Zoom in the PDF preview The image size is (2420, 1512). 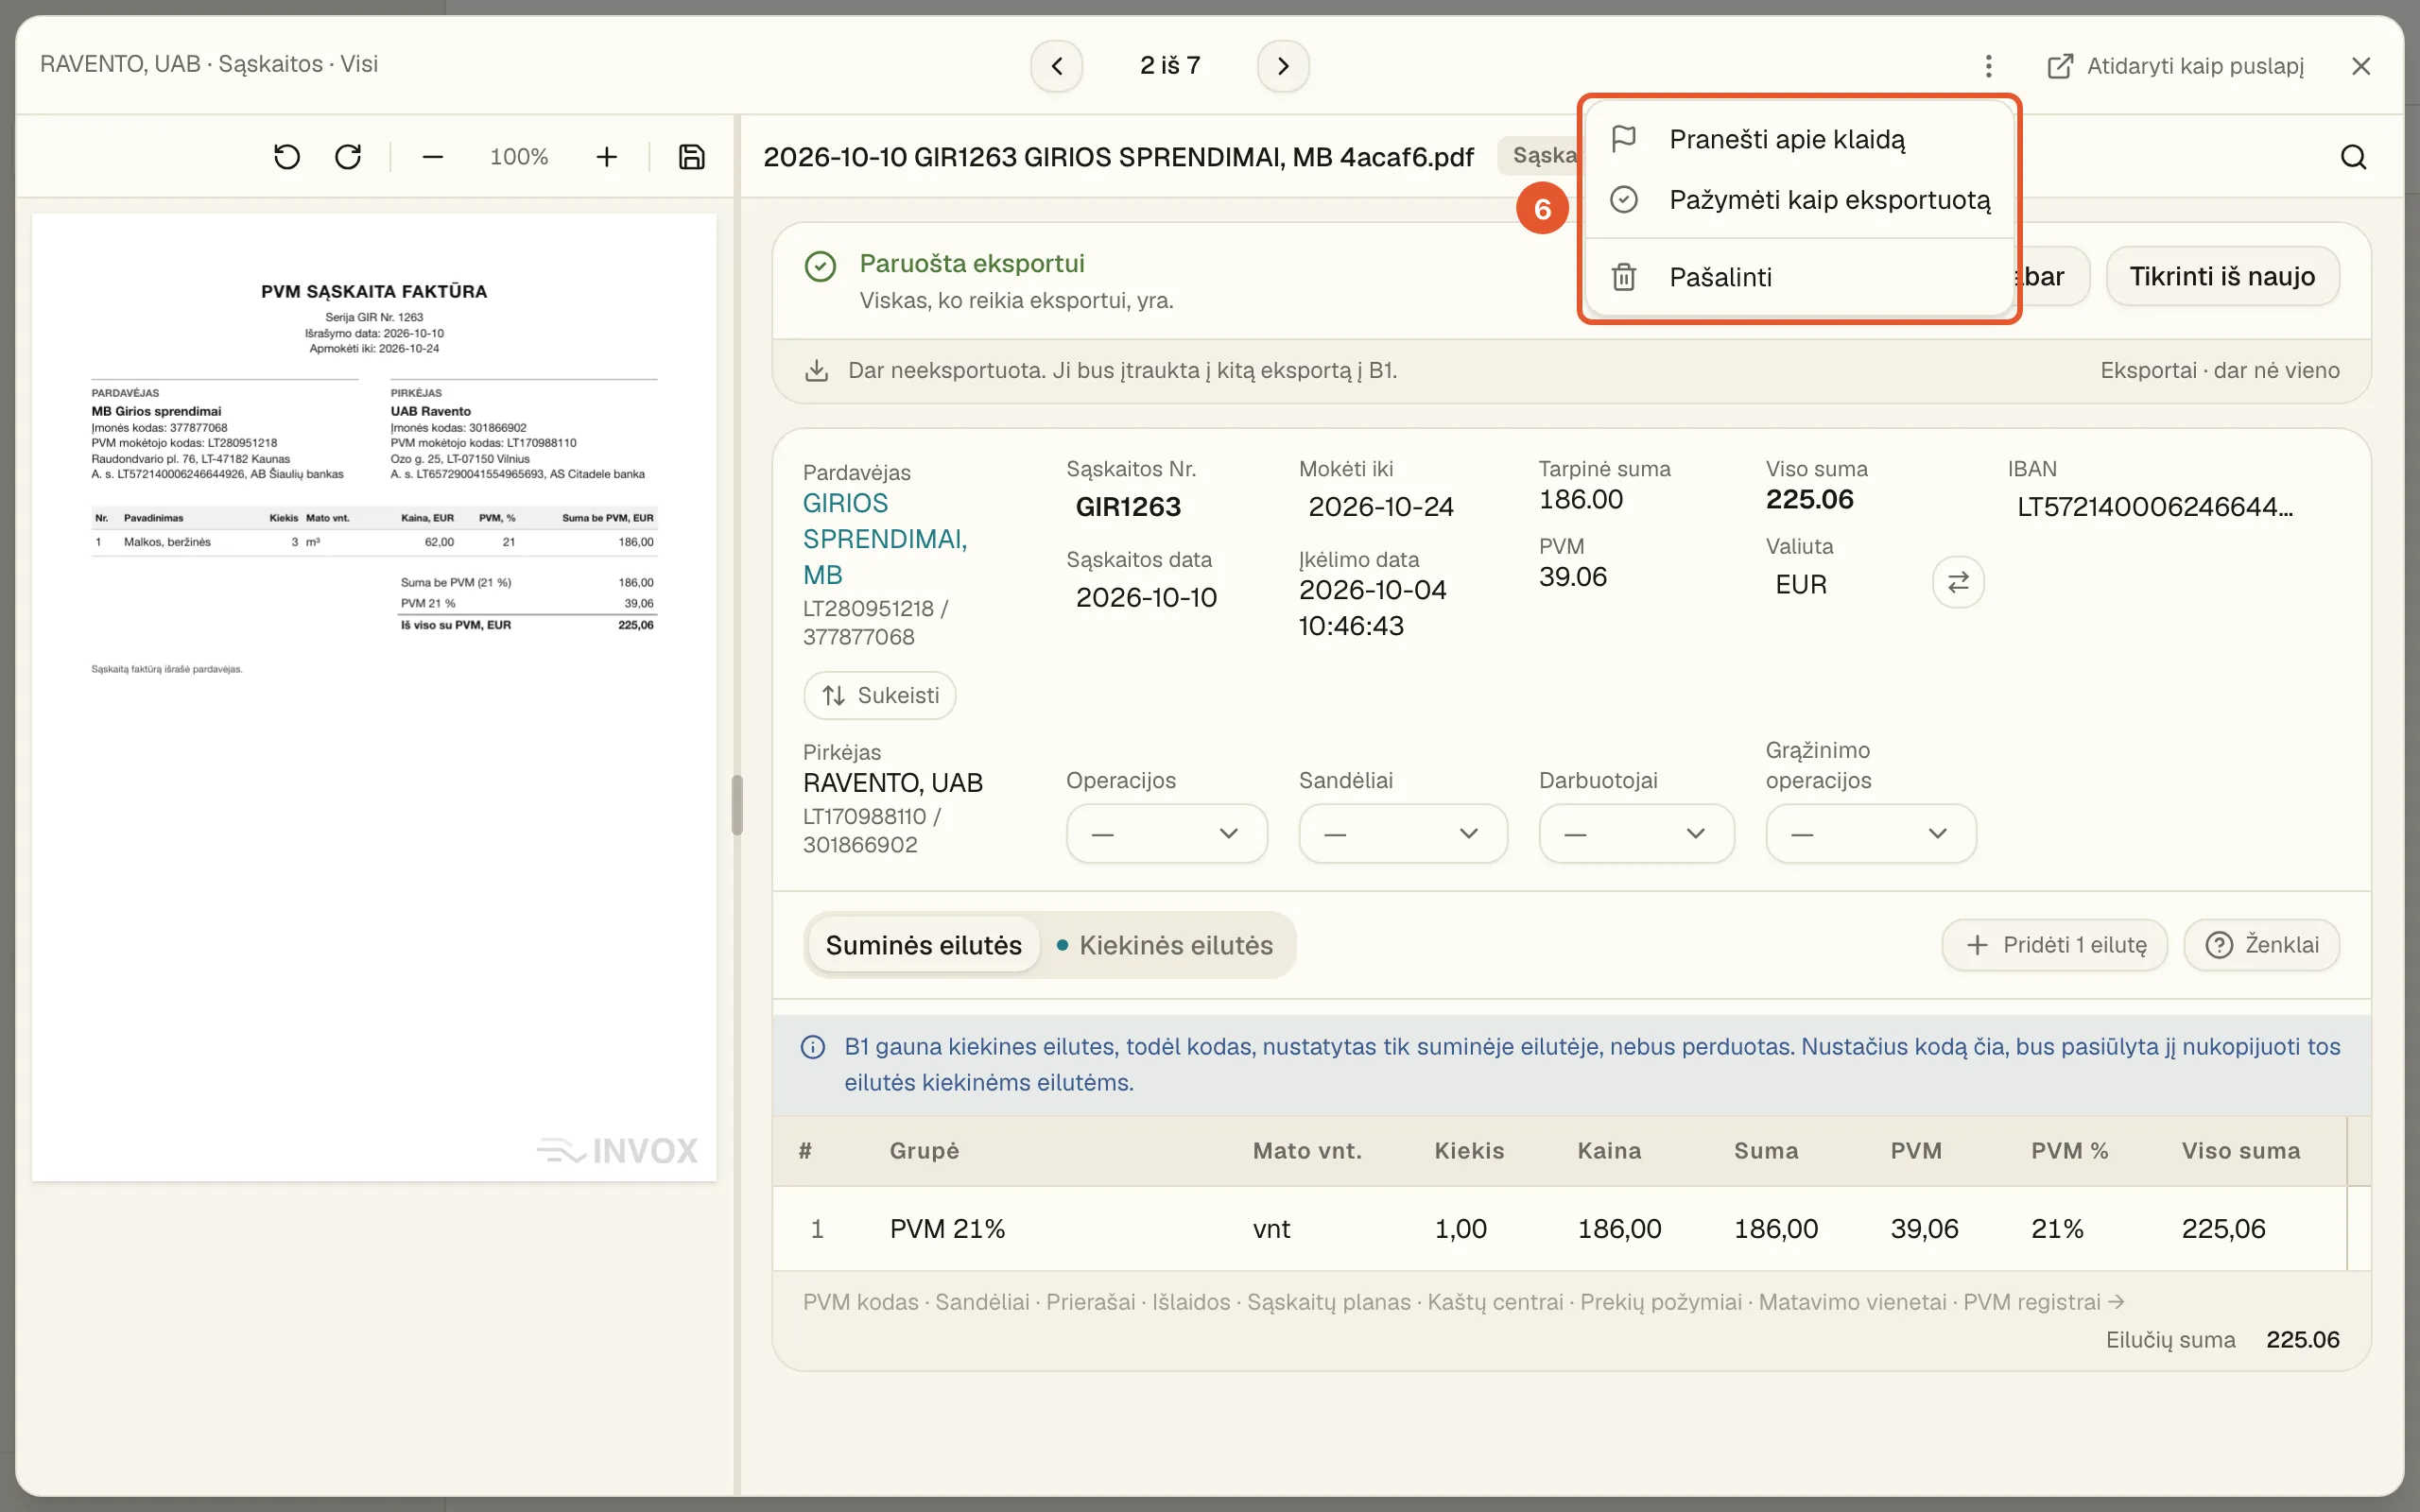(x=606, y=157)
